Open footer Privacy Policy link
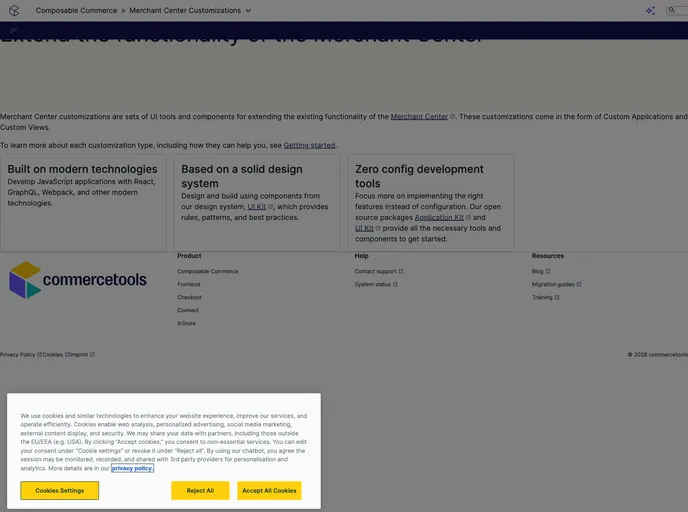The image size is (688, 512). point(21,354)
